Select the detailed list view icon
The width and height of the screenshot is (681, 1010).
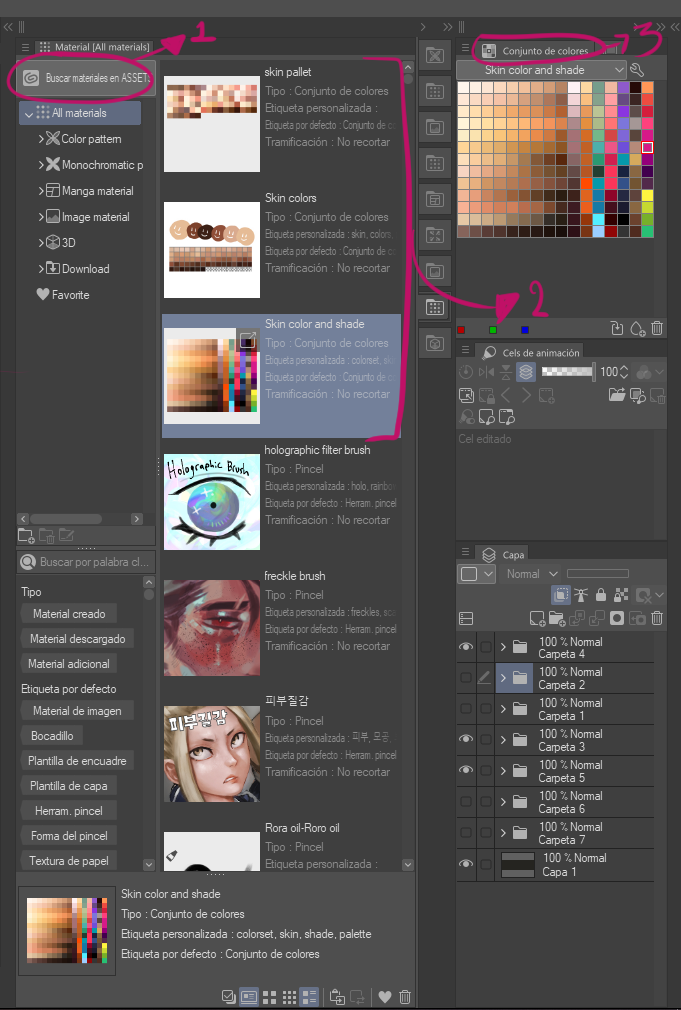point(310,996)
